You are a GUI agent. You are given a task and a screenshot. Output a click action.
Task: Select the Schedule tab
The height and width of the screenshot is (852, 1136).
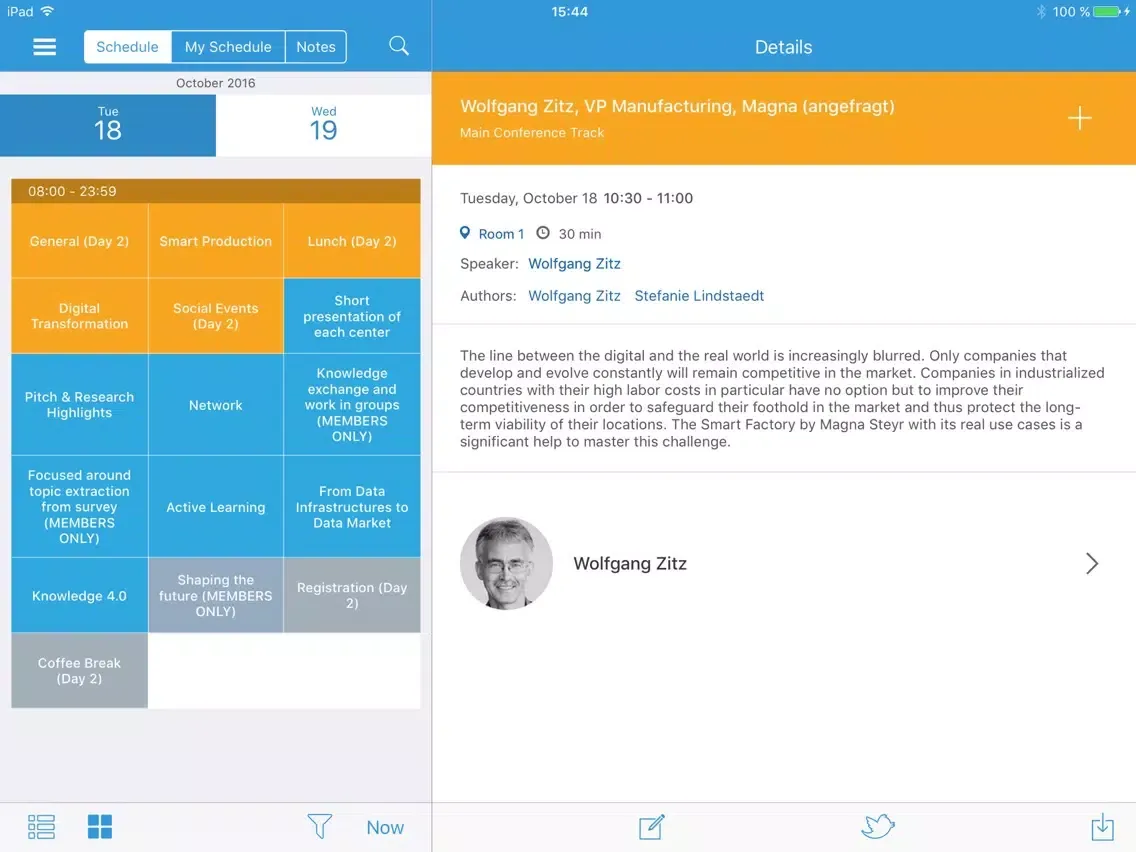128,47
